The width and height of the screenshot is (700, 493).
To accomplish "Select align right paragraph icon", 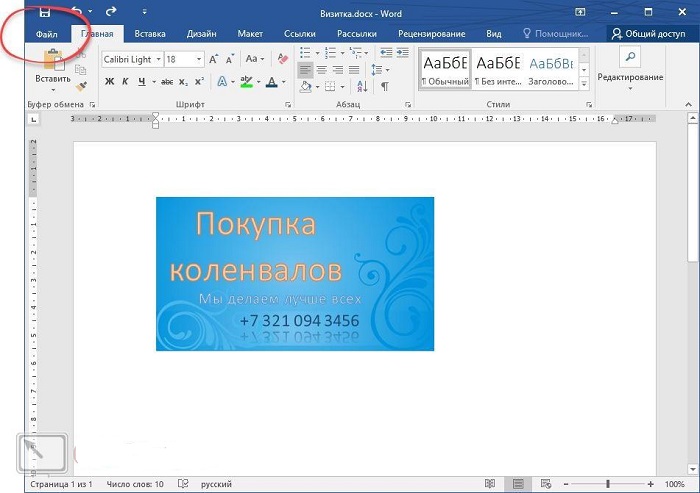I will (338, 70).
